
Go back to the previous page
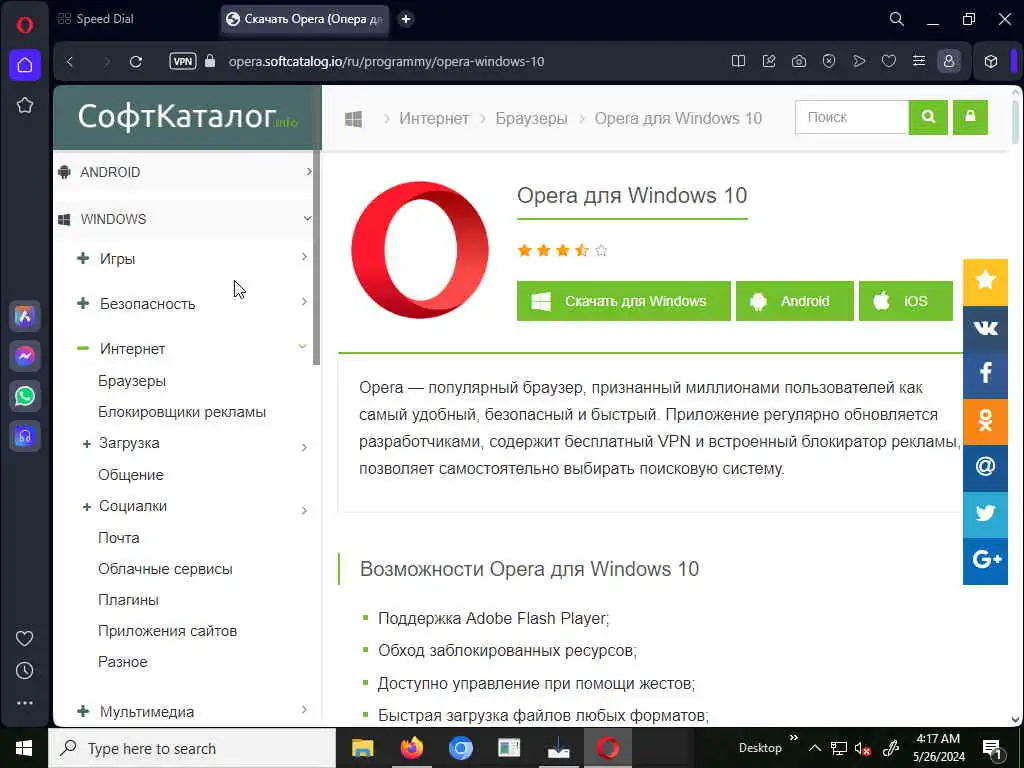[70, 61]
